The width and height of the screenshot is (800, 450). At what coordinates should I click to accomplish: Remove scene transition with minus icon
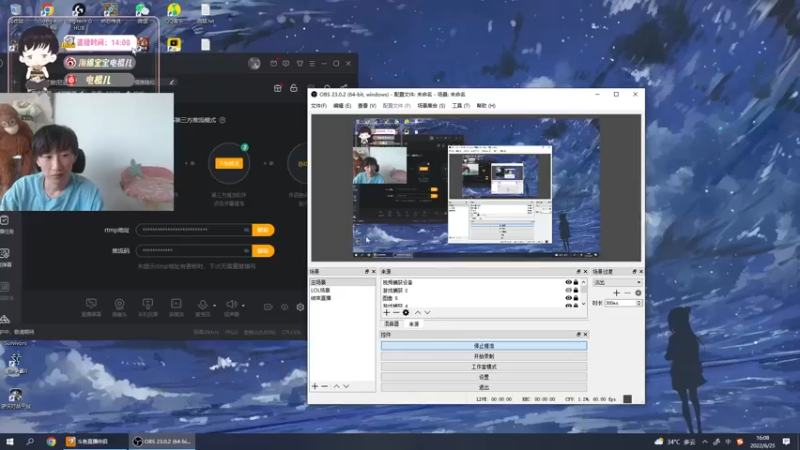coord(627,293)
